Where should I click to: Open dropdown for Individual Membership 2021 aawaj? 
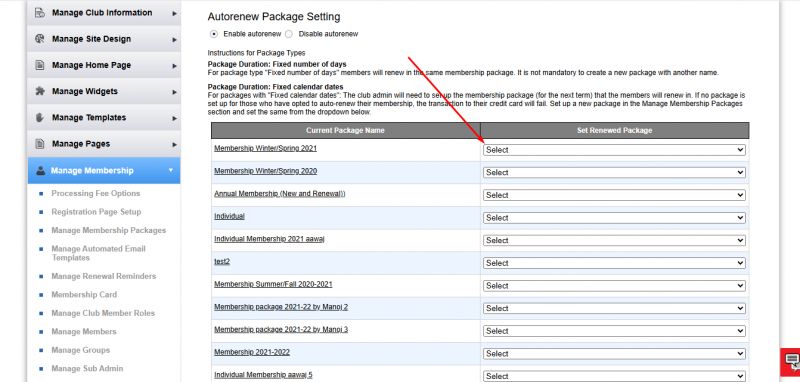pyautogui.click(x=614, y=240)
